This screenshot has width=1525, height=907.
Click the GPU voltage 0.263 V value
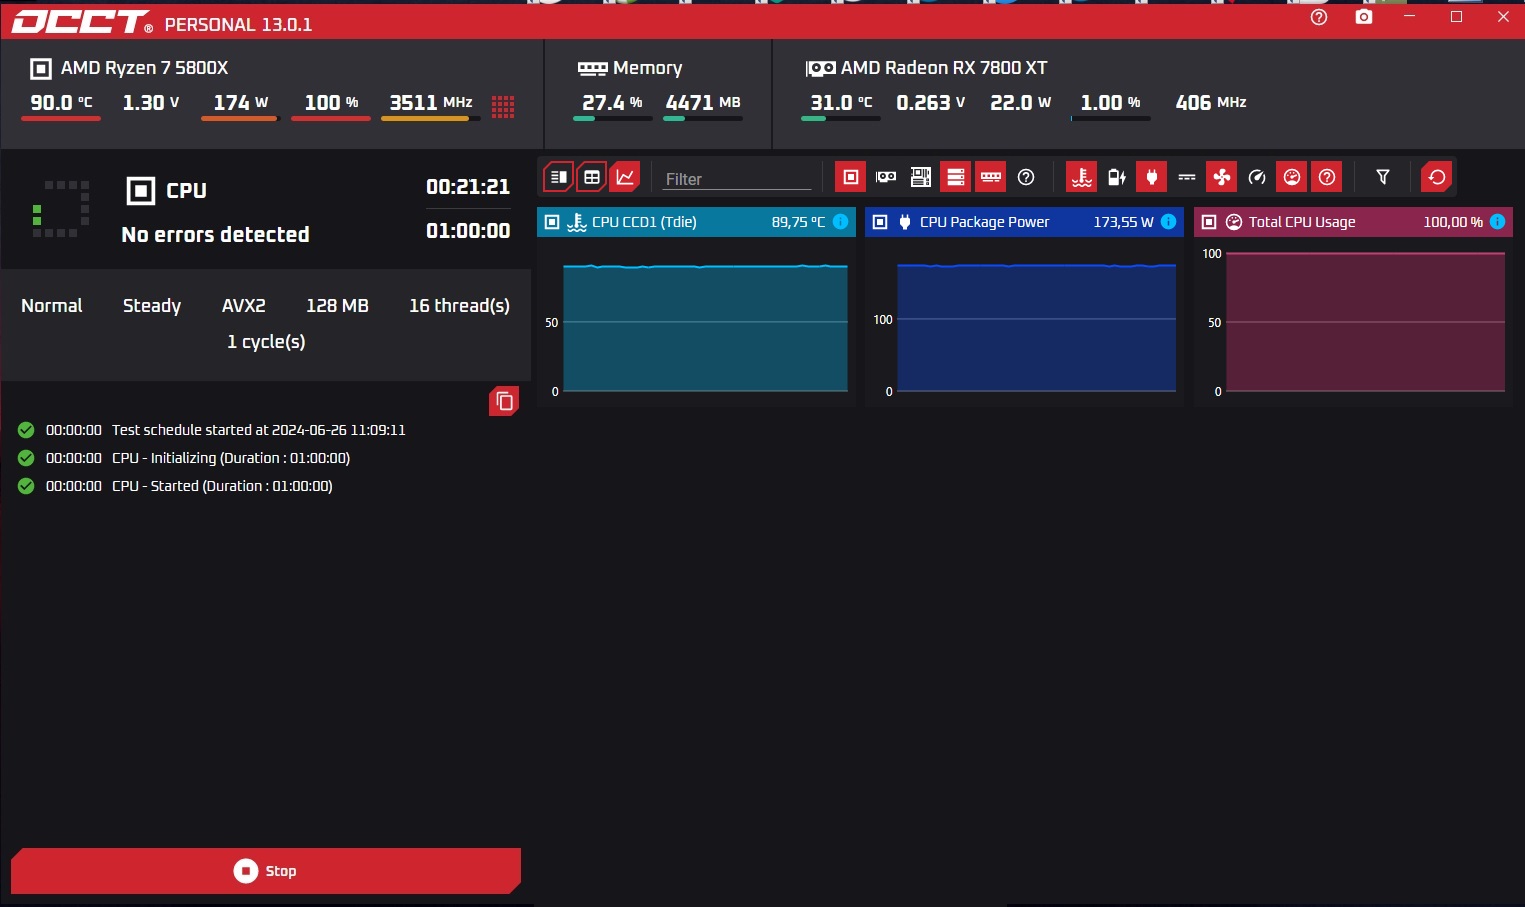tap(931, 103)
